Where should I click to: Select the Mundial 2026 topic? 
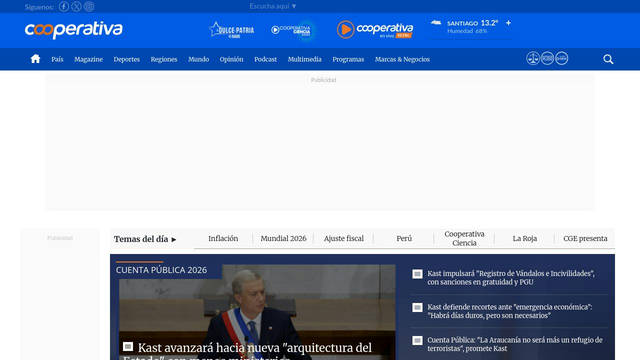point(283,238)
